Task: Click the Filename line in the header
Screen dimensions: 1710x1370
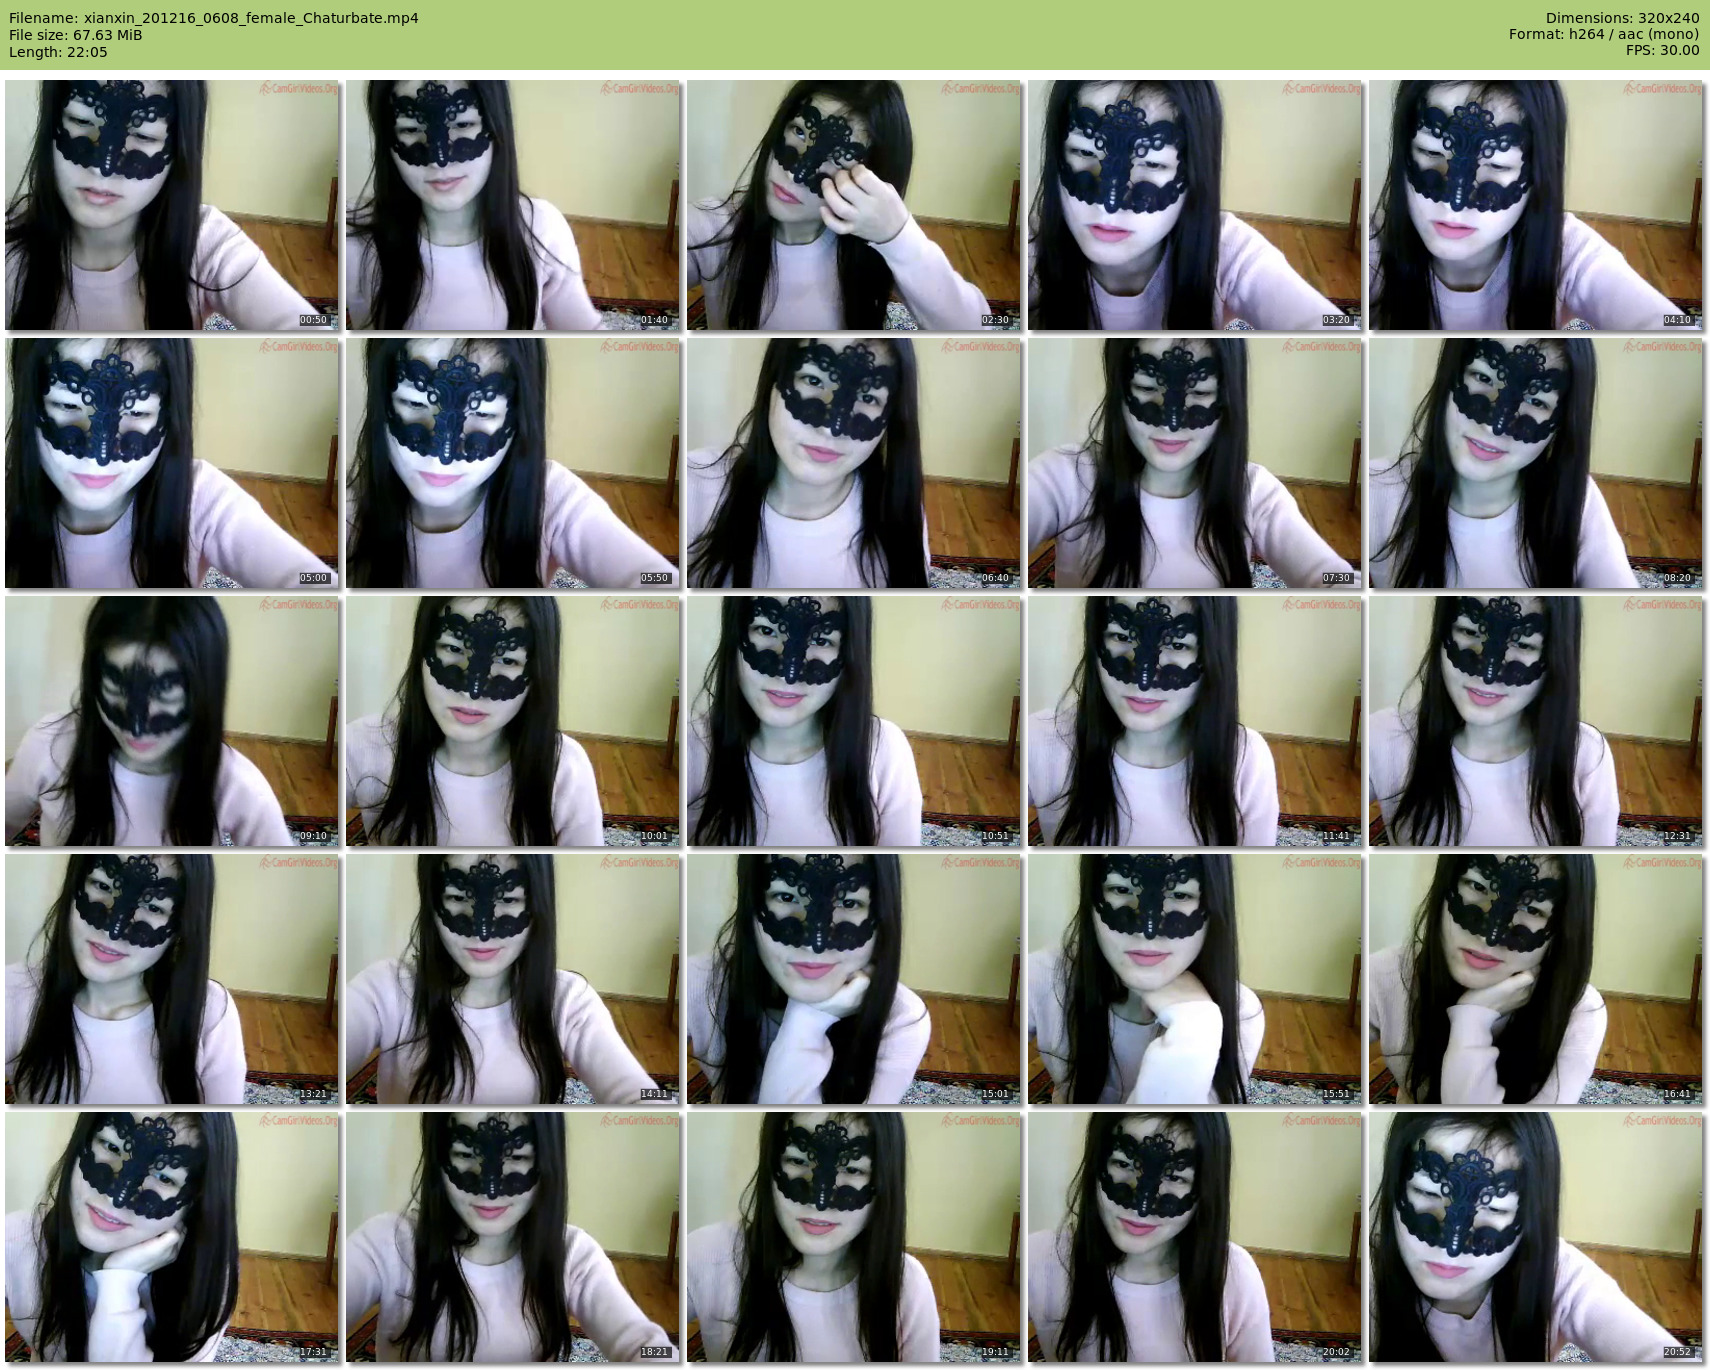Action: pyautogui.click(x=214, y=18)
